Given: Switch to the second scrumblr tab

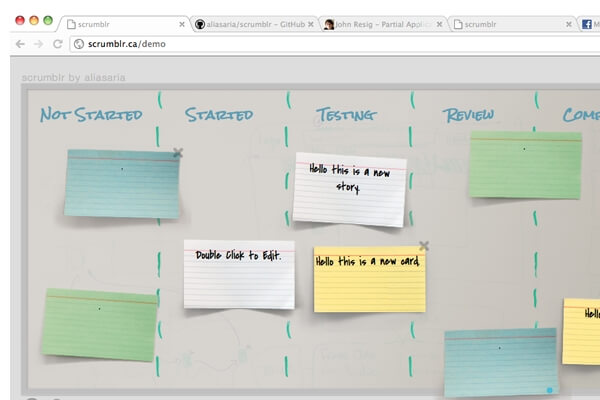Looking at the screenshot, I should [x=505, y=23].
